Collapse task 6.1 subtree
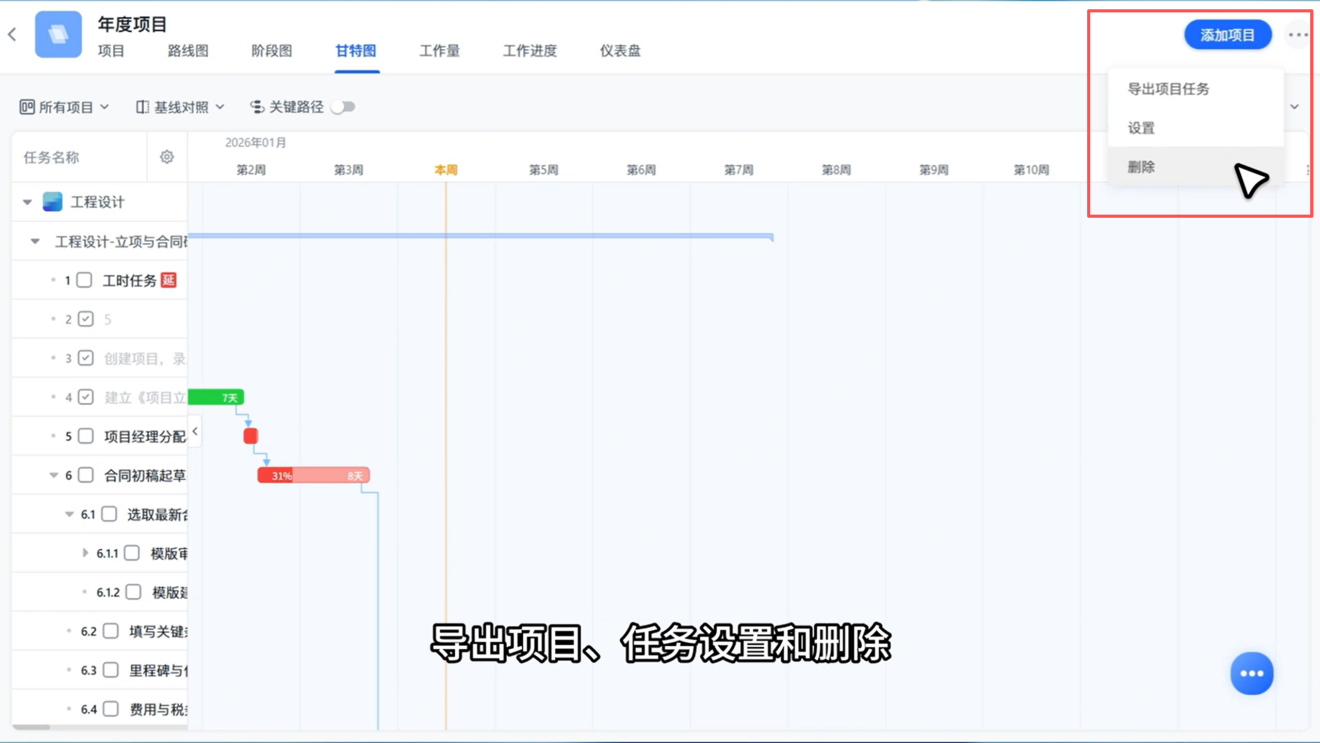The width and height of the screenshot is (1320, 743). pos(69,514)
